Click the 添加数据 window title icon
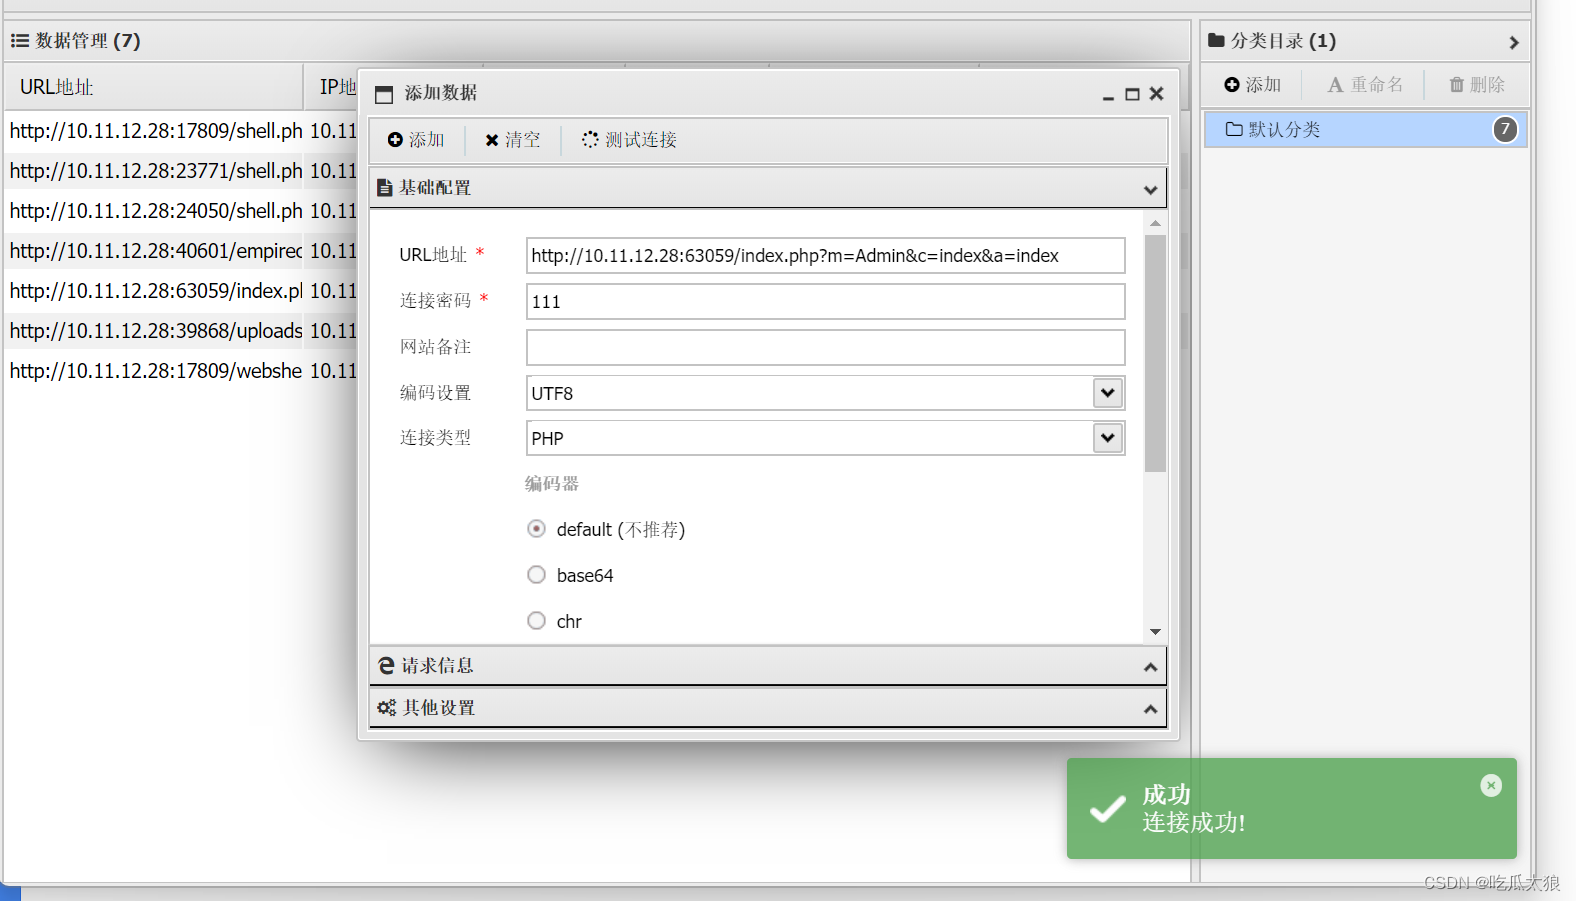The height and width of the screenshot is (901, 1576). tap(384, 94)
